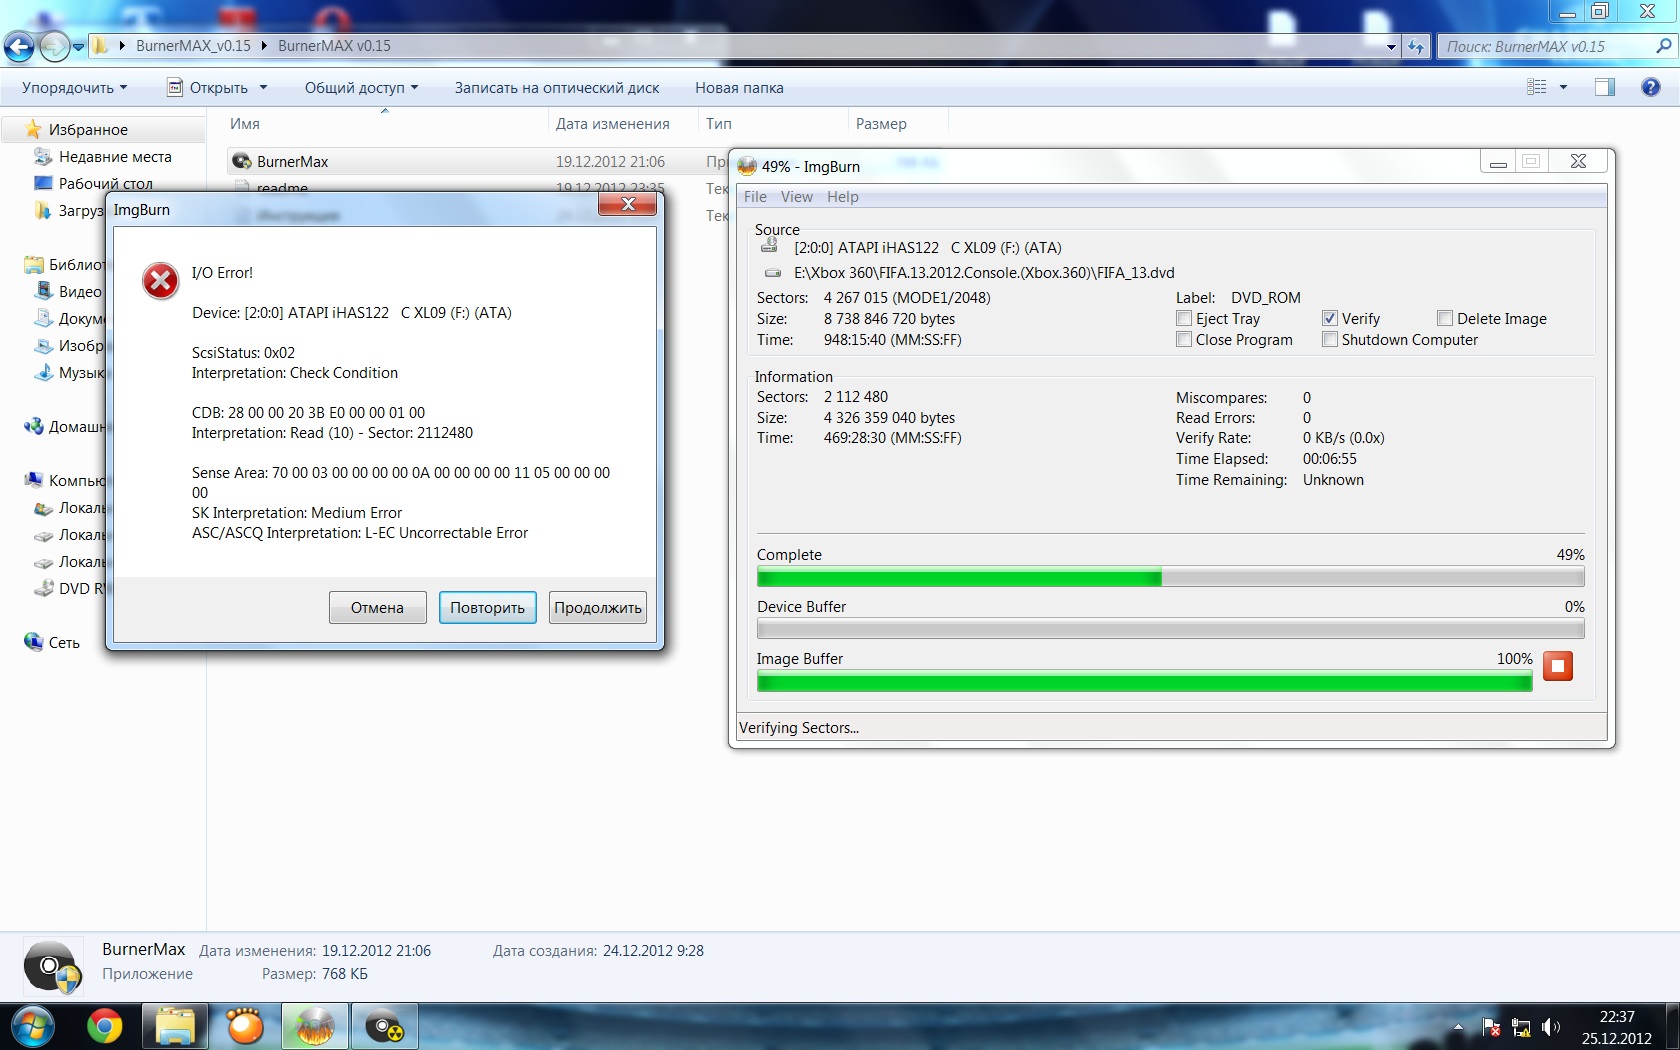The width and height of the screenshot is (1680, 1050).
Task: Sort files by Size (Размер) column header
Action: point(897,124)
